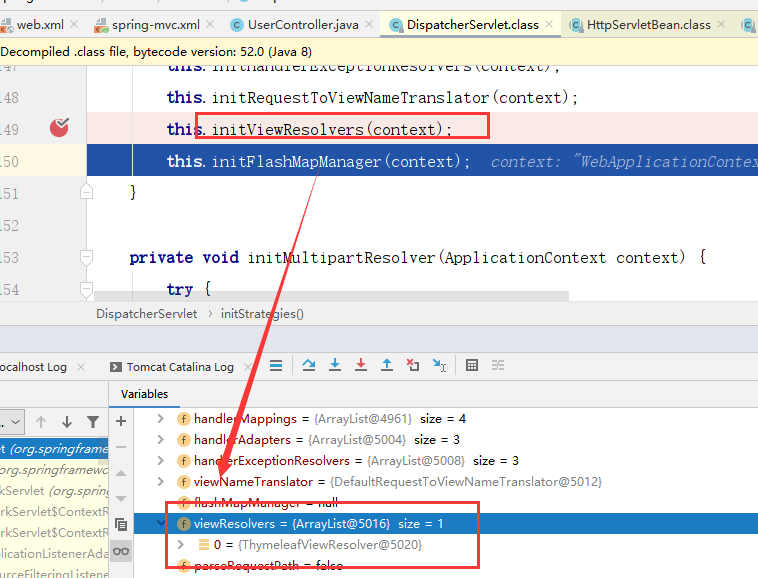Screen dimensions: 758x578
Task: Select handlerMappings ArrayList@4961 row
Action: 446,419
